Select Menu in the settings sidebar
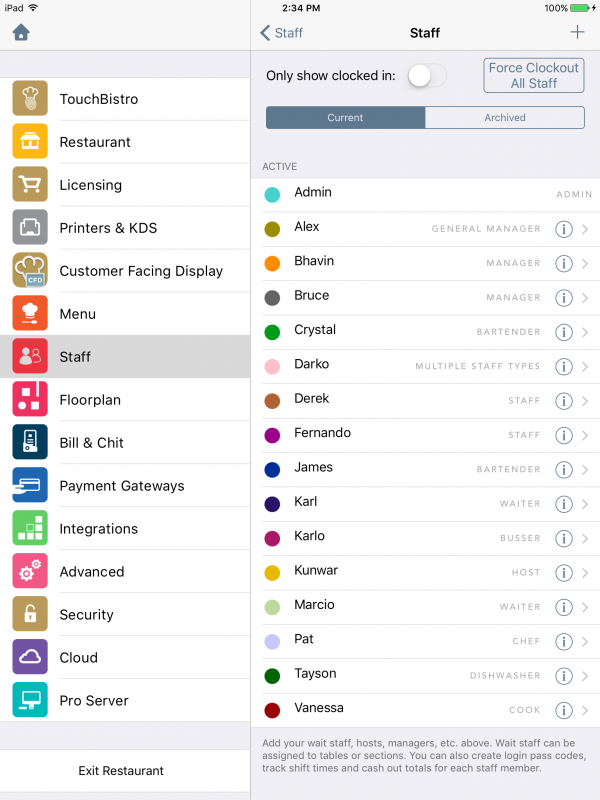 (125, 314)
